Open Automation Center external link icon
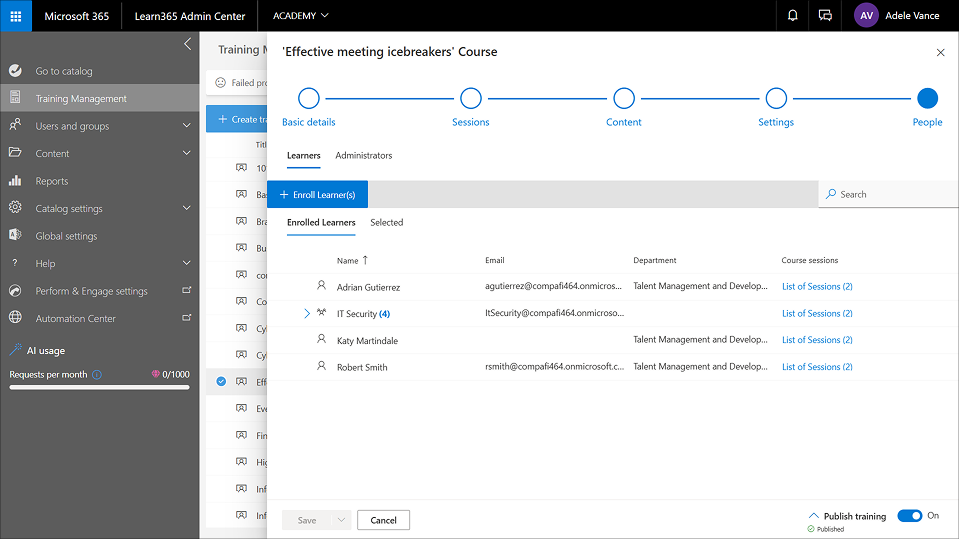The height and width of the screenshot is (539, 959). click(x=187, y=318)
